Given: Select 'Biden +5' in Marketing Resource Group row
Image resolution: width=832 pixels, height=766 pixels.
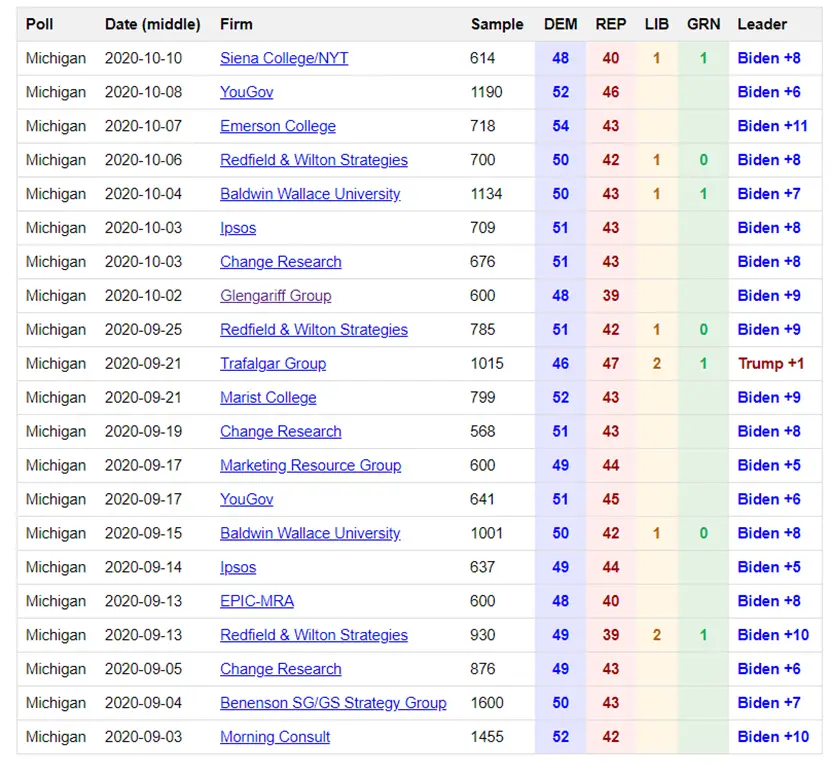Looking at the screenshot, I should point(769,466).
